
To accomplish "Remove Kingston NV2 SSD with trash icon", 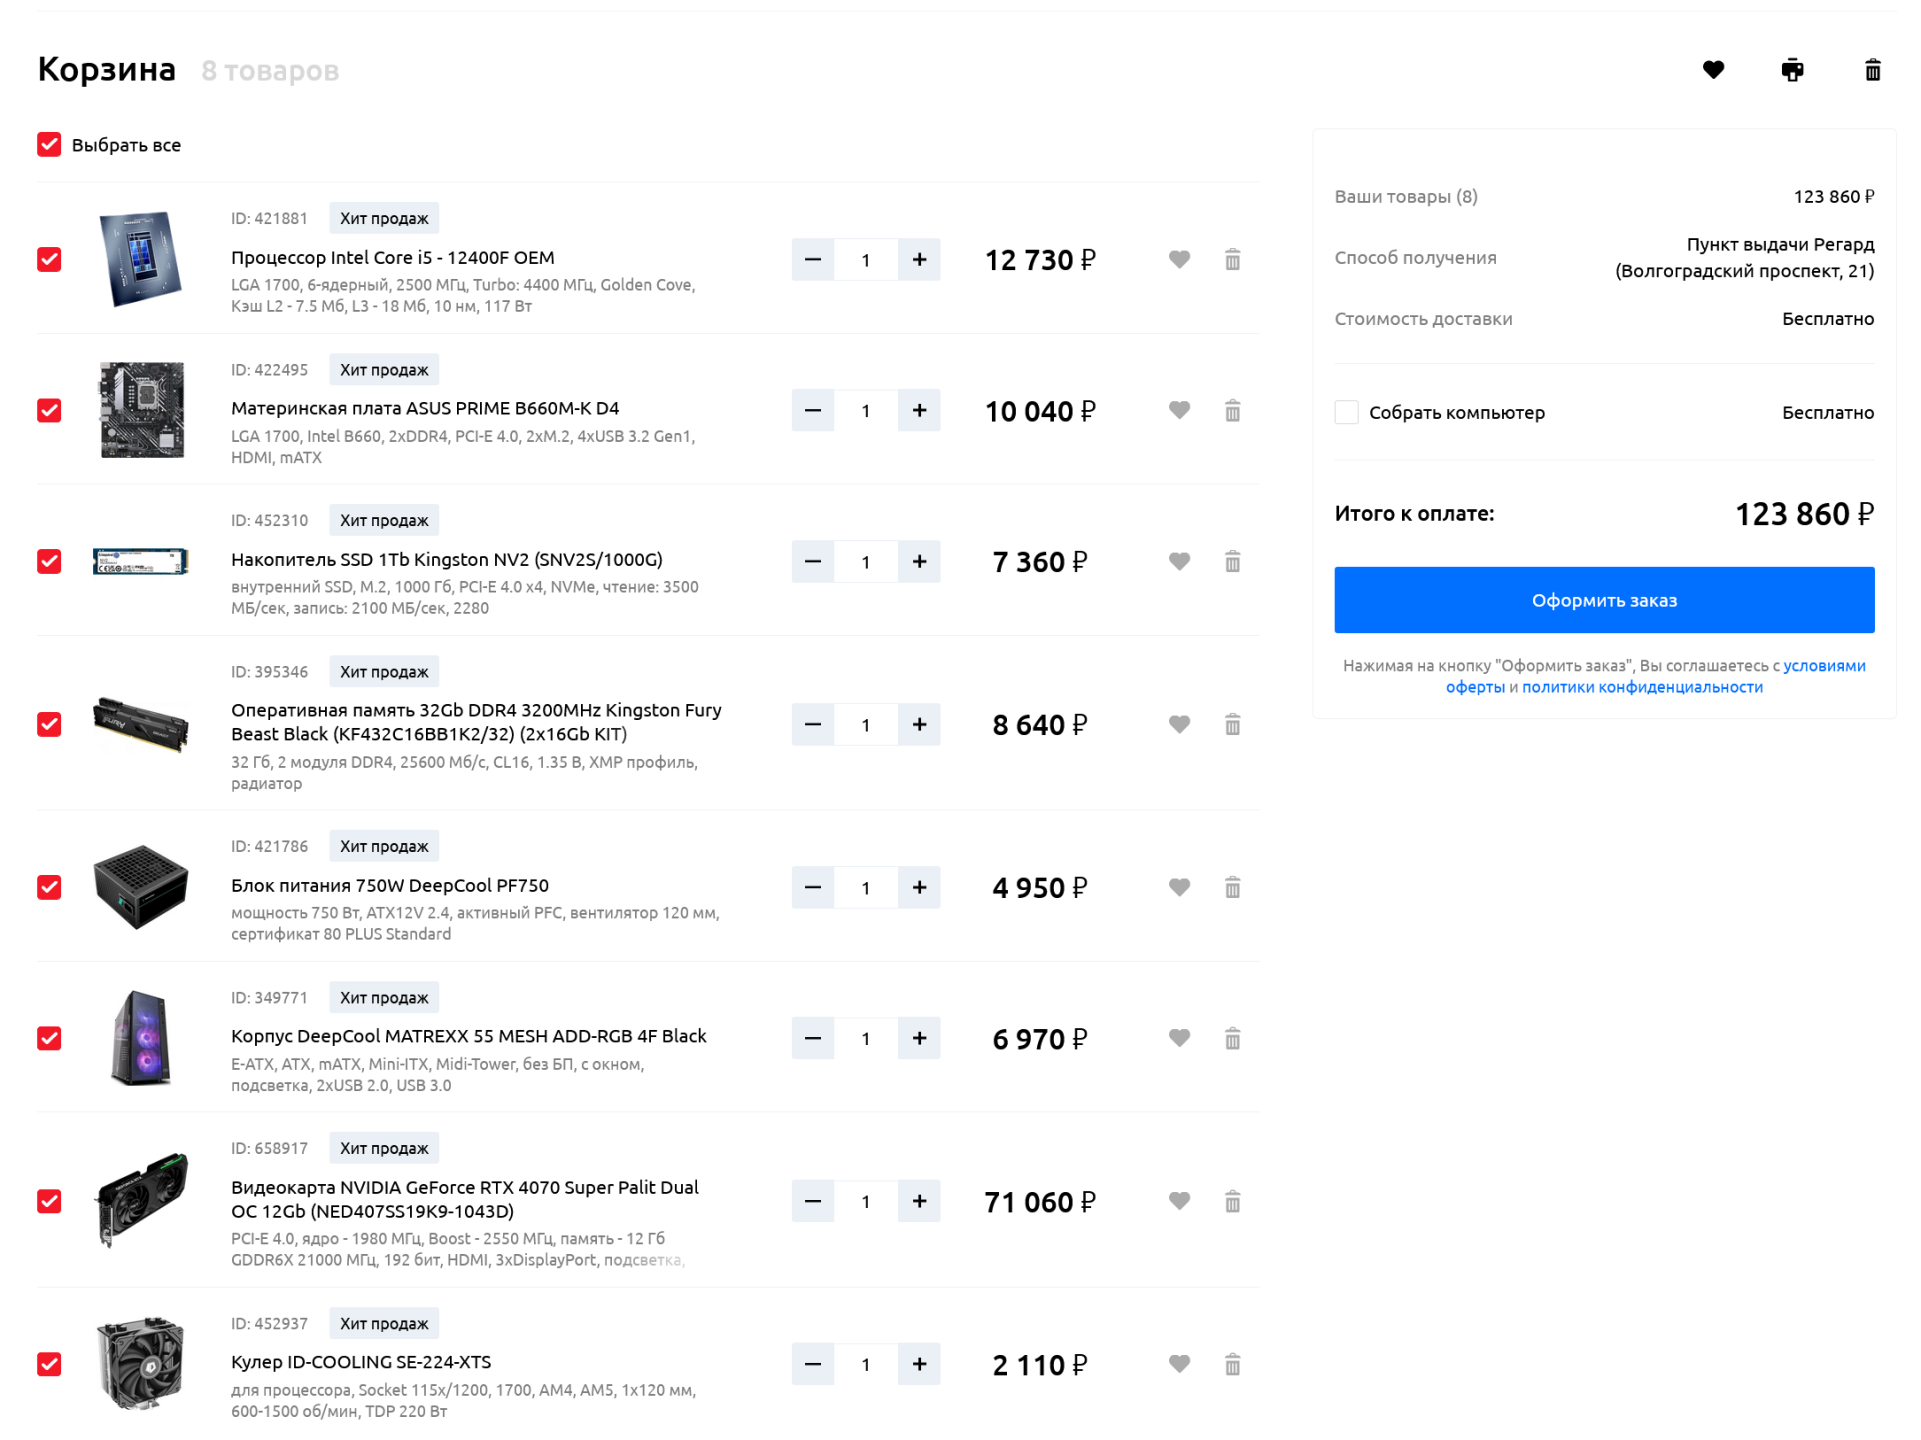I will 1232,562.
